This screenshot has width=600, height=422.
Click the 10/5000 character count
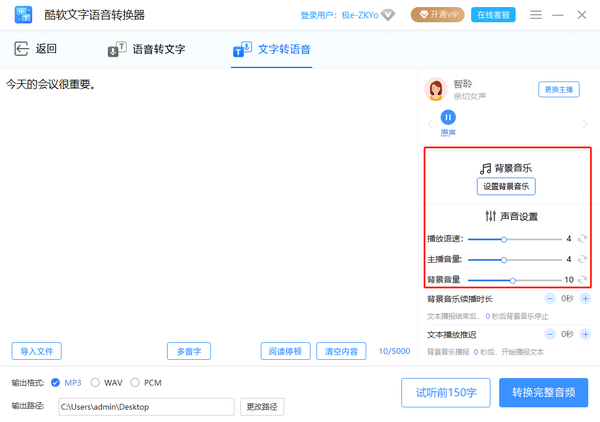pyautogui.click(x=394, y=351)
